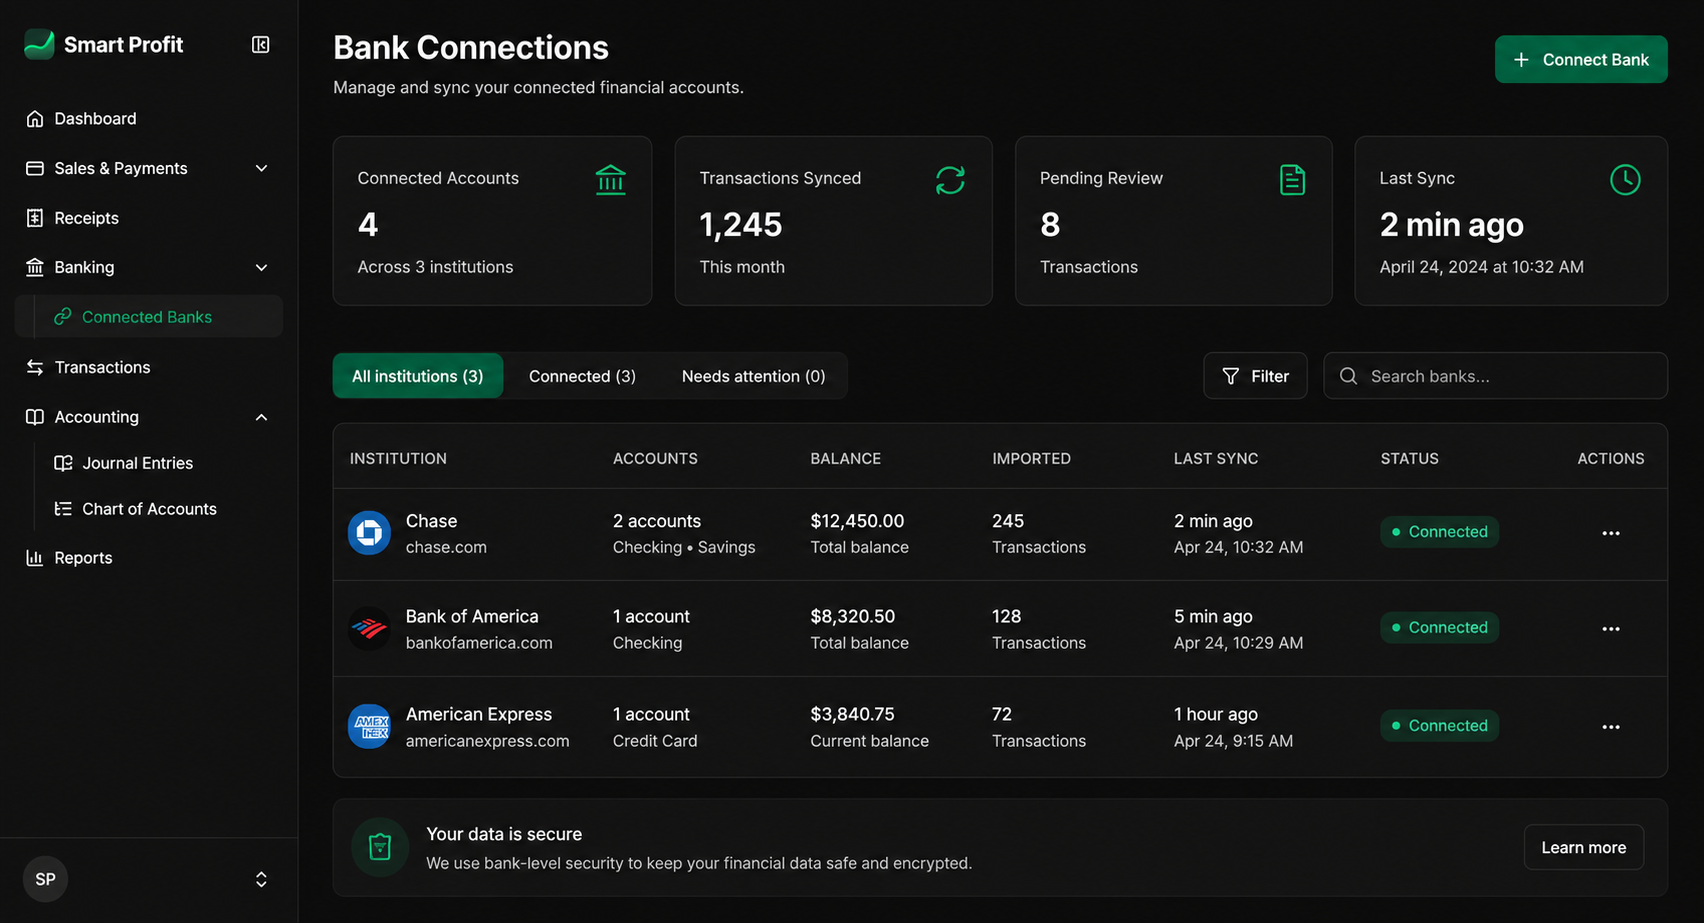Click the Pending Review count 8
This screenshot has height=923, width=1704.
[x=1050, y=225]
